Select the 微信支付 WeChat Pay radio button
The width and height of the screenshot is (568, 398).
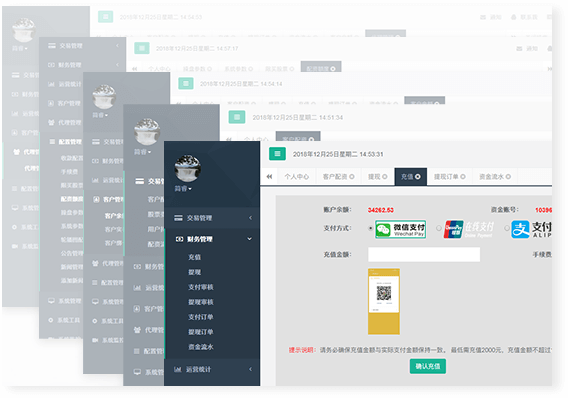[x=370, y=228]
